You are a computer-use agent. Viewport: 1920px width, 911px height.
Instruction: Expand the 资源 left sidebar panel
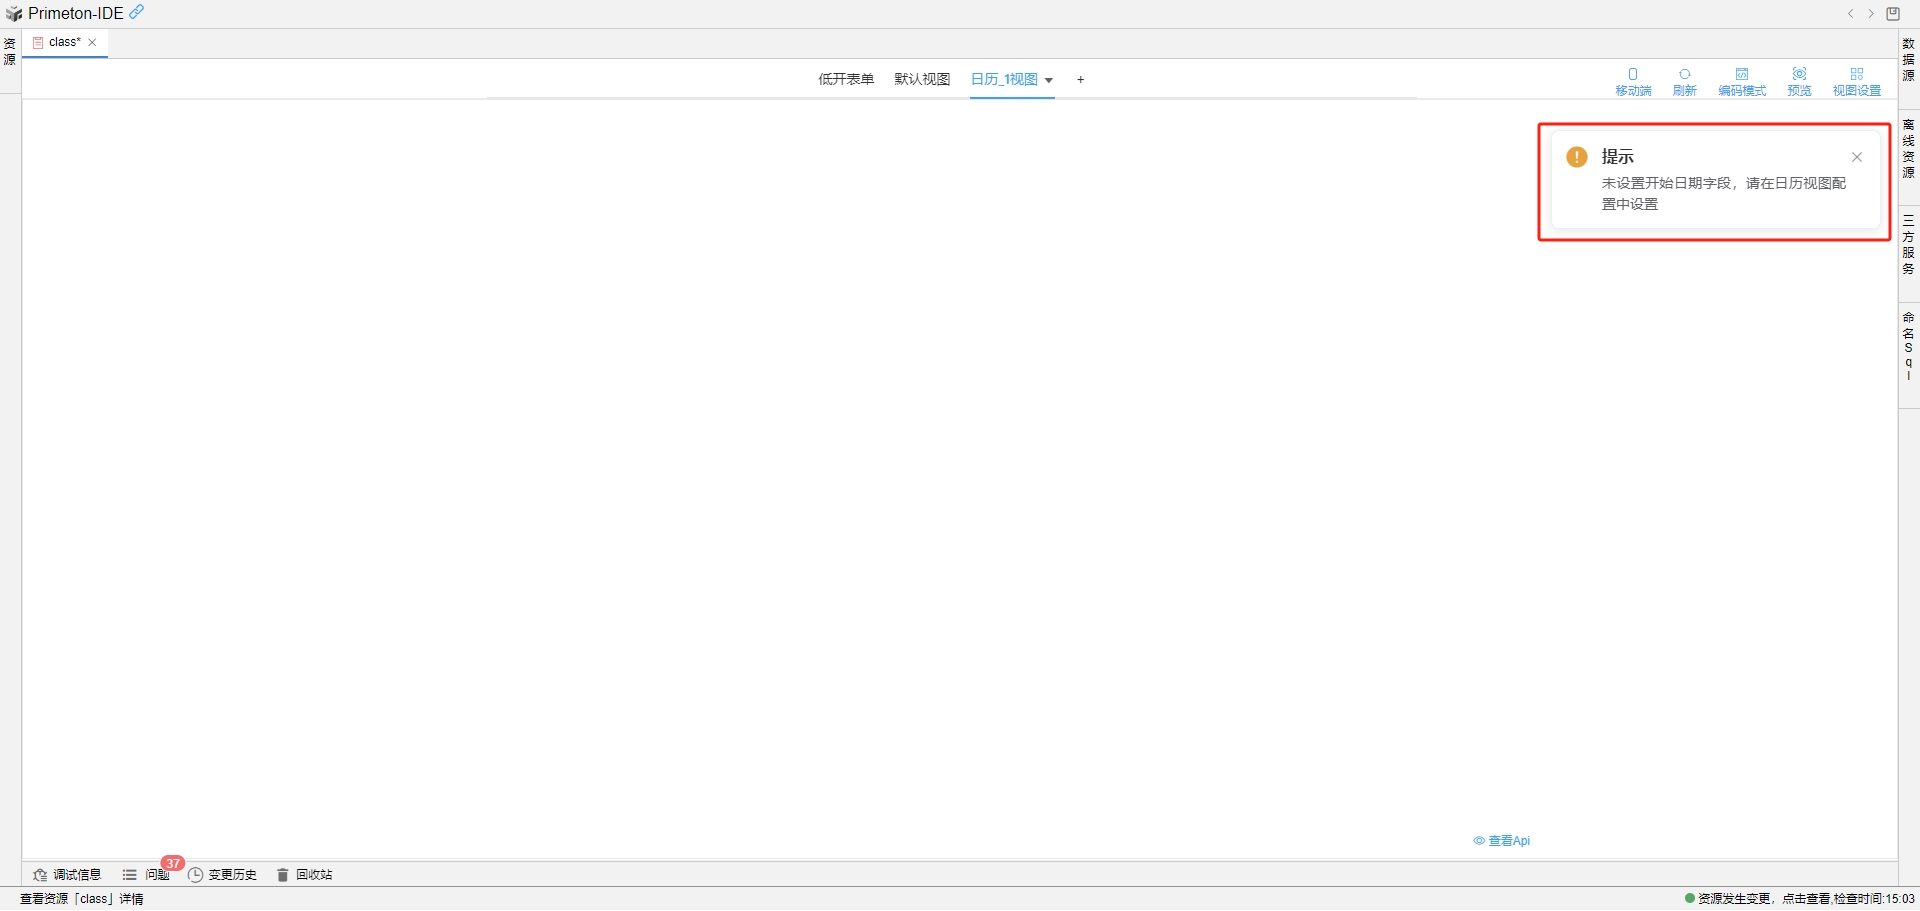click(10, 52)
